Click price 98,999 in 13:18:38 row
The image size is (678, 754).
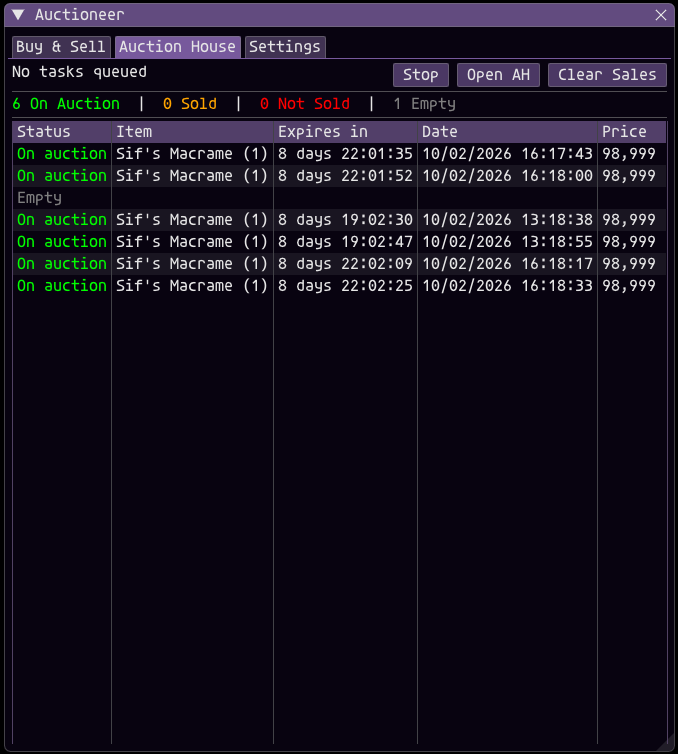(629, 220)
